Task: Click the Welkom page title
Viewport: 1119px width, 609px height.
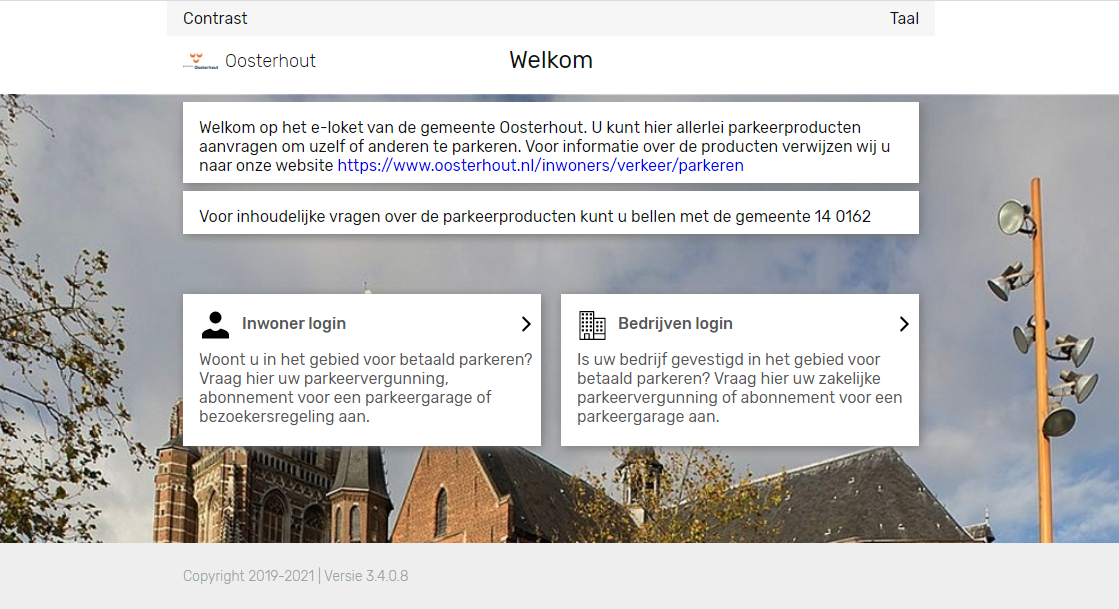Action: 551,60
